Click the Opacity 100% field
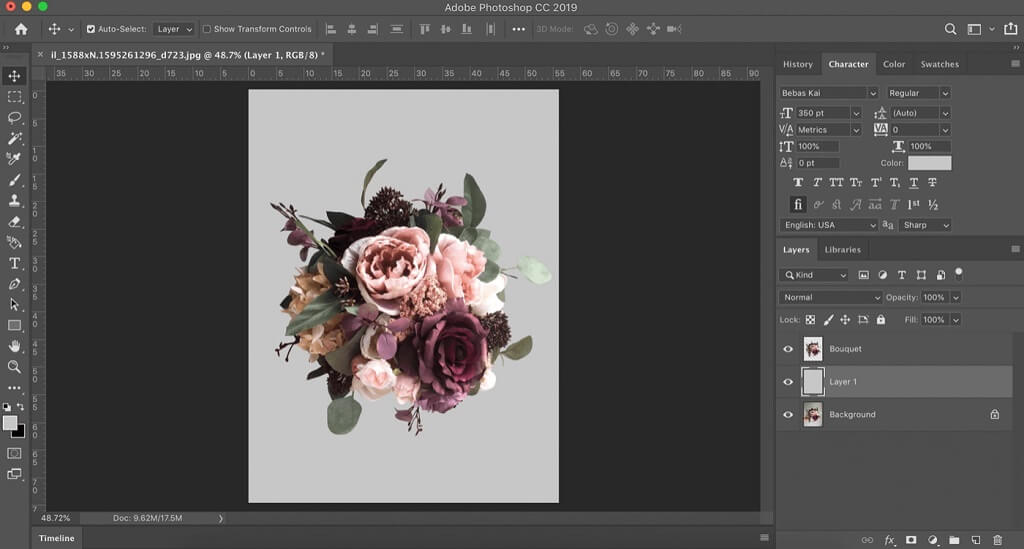The image size is (1024, 549). [x=934, y=297]
